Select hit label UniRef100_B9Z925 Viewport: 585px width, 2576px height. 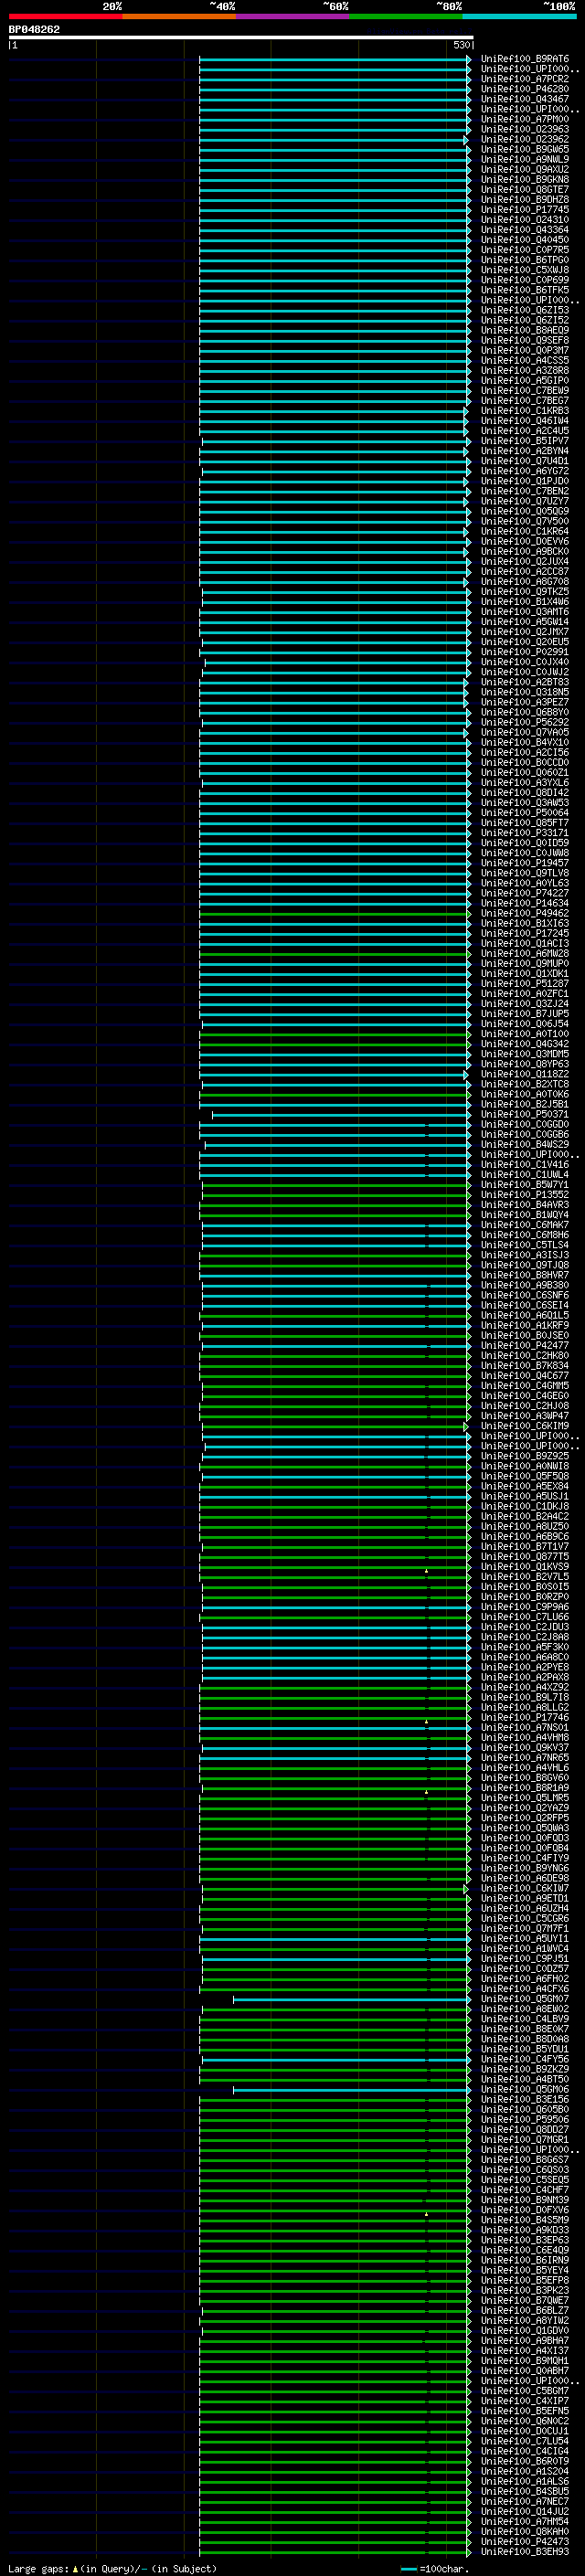pyautogui.click(x=525, y=1456)
